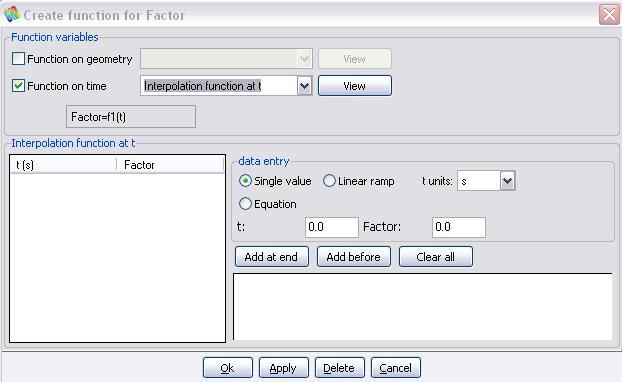Close the Create function for Factor dialog
The image size is (622, 382).
click(609, 15)
